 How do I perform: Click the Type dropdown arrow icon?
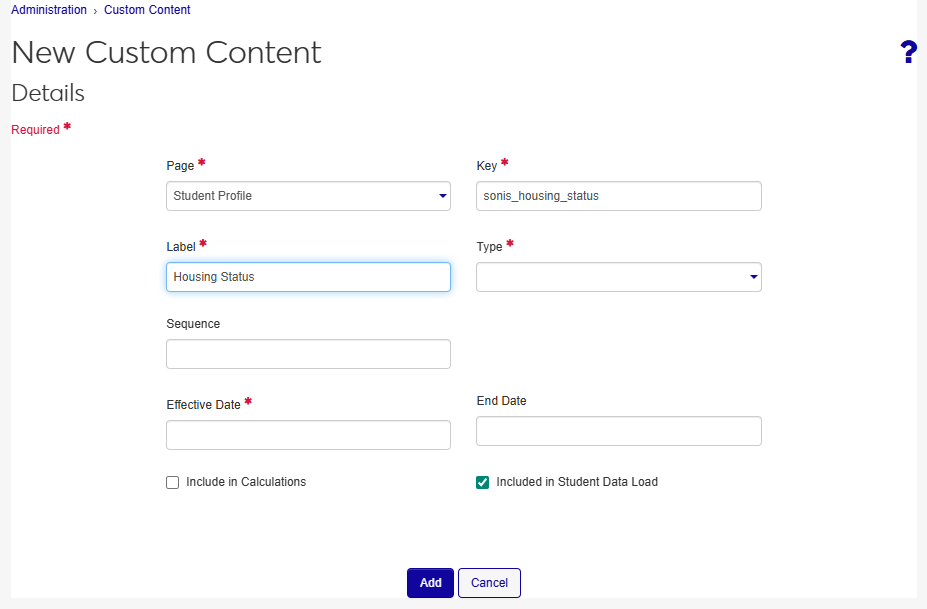(753, 277)
